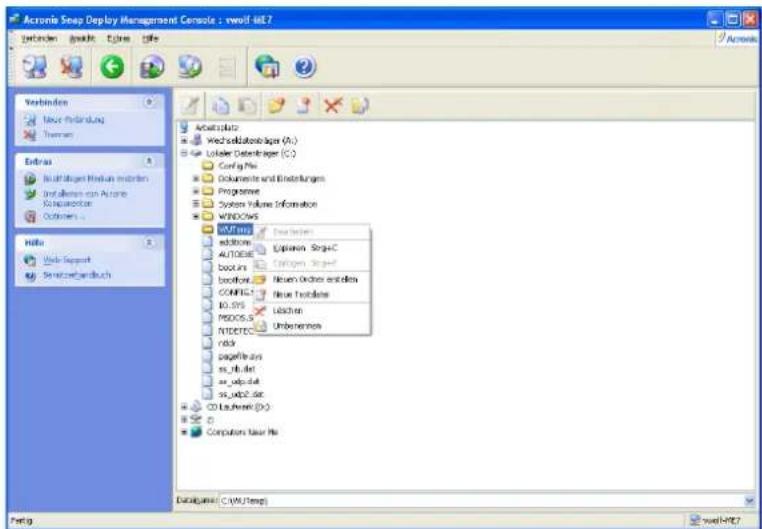Select the ss_udp.dat file
Image resolution: width=762 pixels, height=529 pixels.
coord(237,381)
